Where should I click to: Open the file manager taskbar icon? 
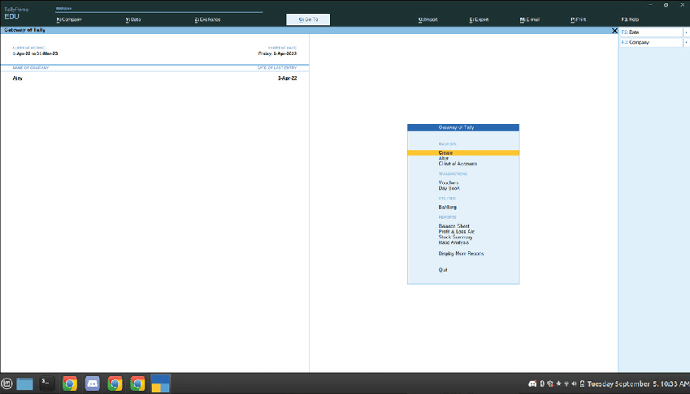pos(25,384)
